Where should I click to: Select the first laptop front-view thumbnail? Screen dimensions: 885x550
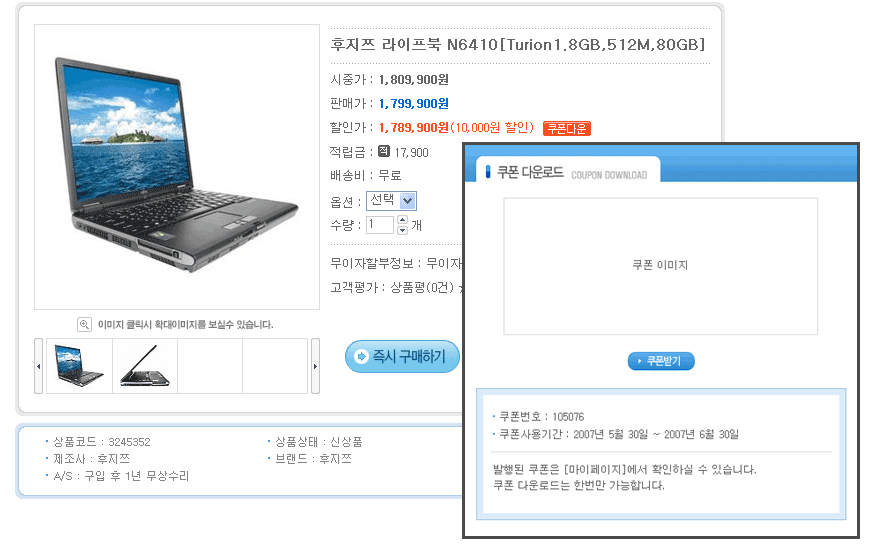pos(80,366)
